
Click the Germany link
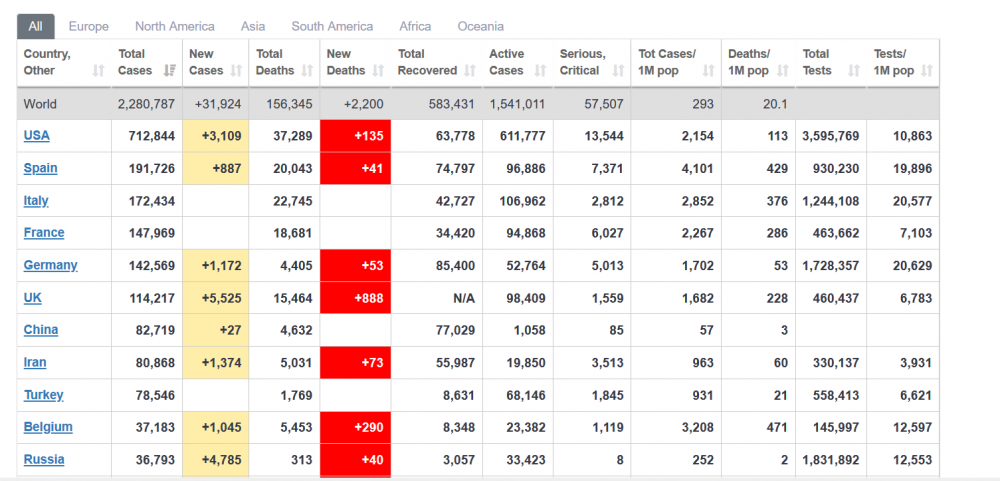tap(50, 265)
